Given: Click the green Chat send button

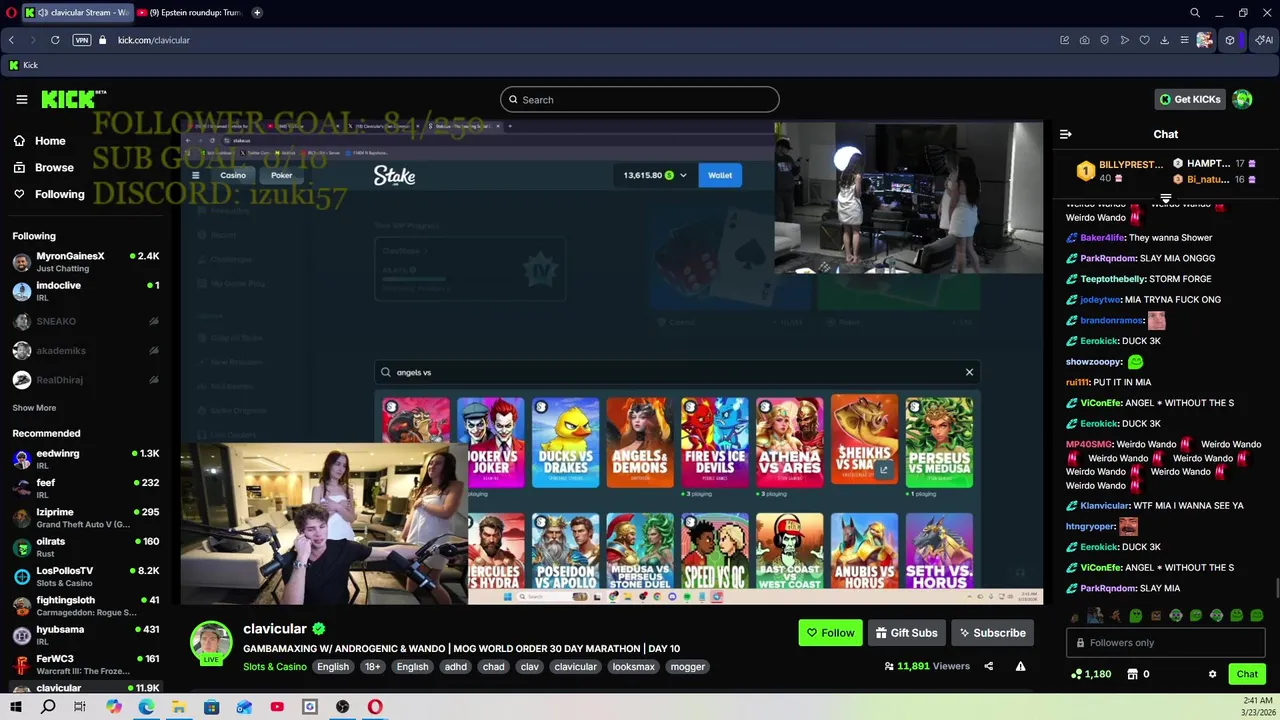Looking at the screenshot, I should pos(1247,674).
